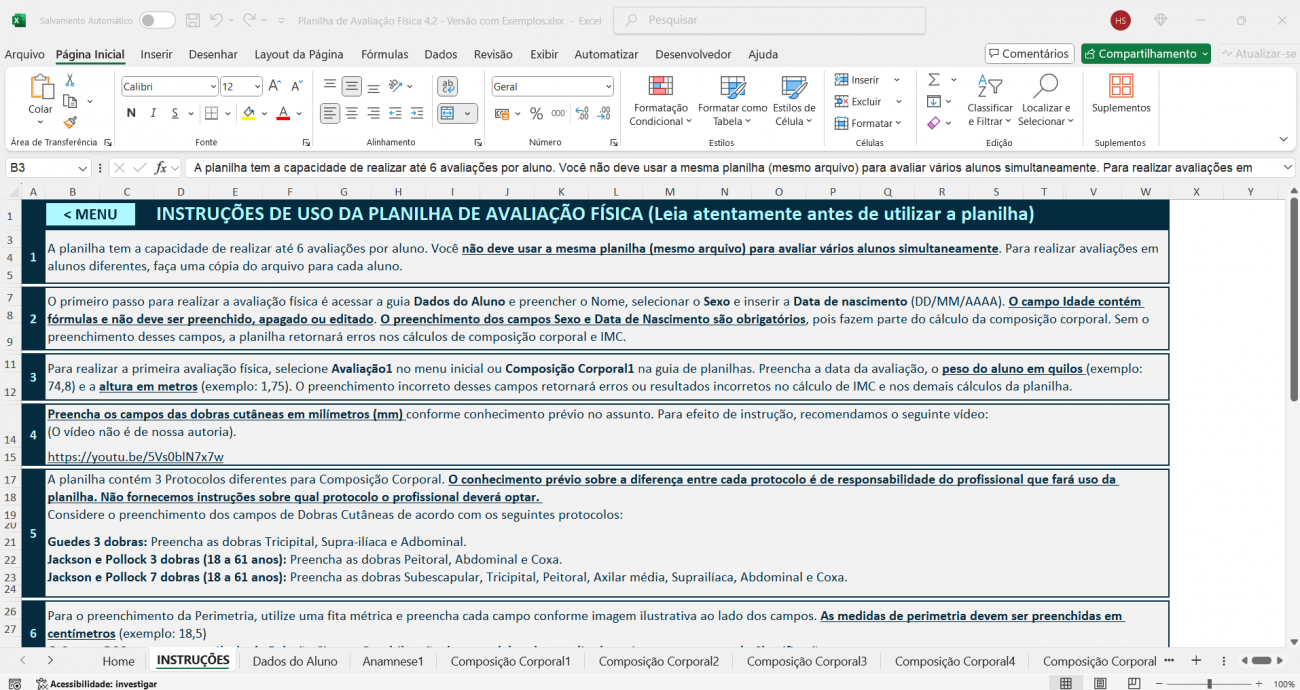This screenshot has width=1300, height=690.
Task: Click the Pesquisar search box
Action: tap(769, 20)
